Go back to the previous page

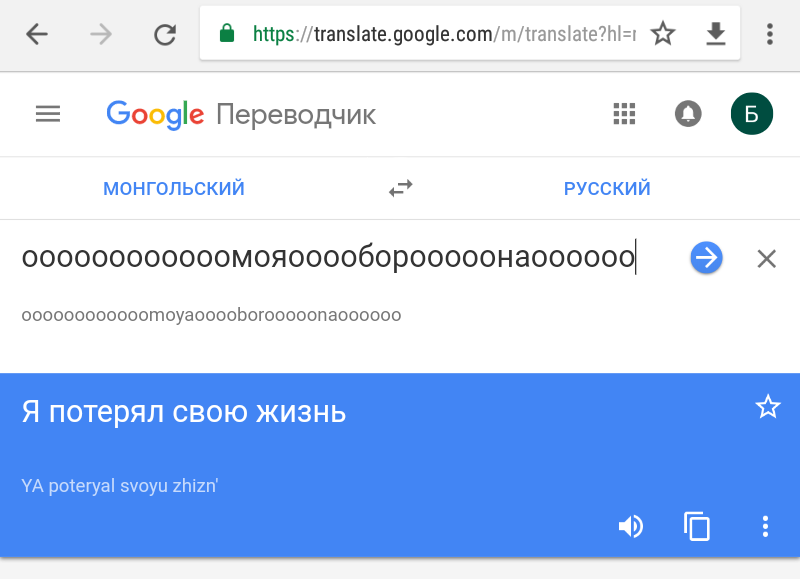point(37,35)
